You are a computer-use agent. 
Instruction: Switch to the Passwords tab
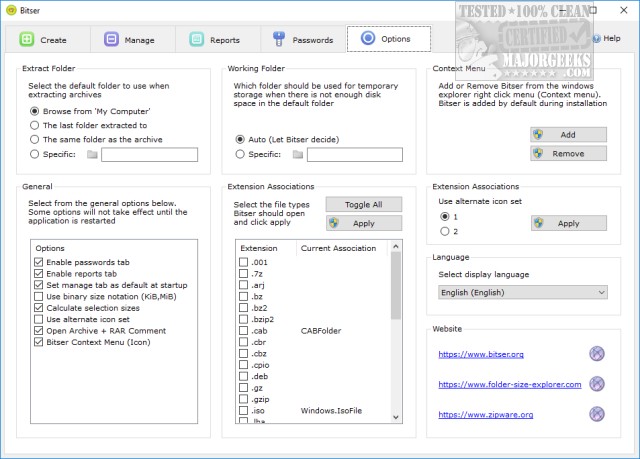303,39
